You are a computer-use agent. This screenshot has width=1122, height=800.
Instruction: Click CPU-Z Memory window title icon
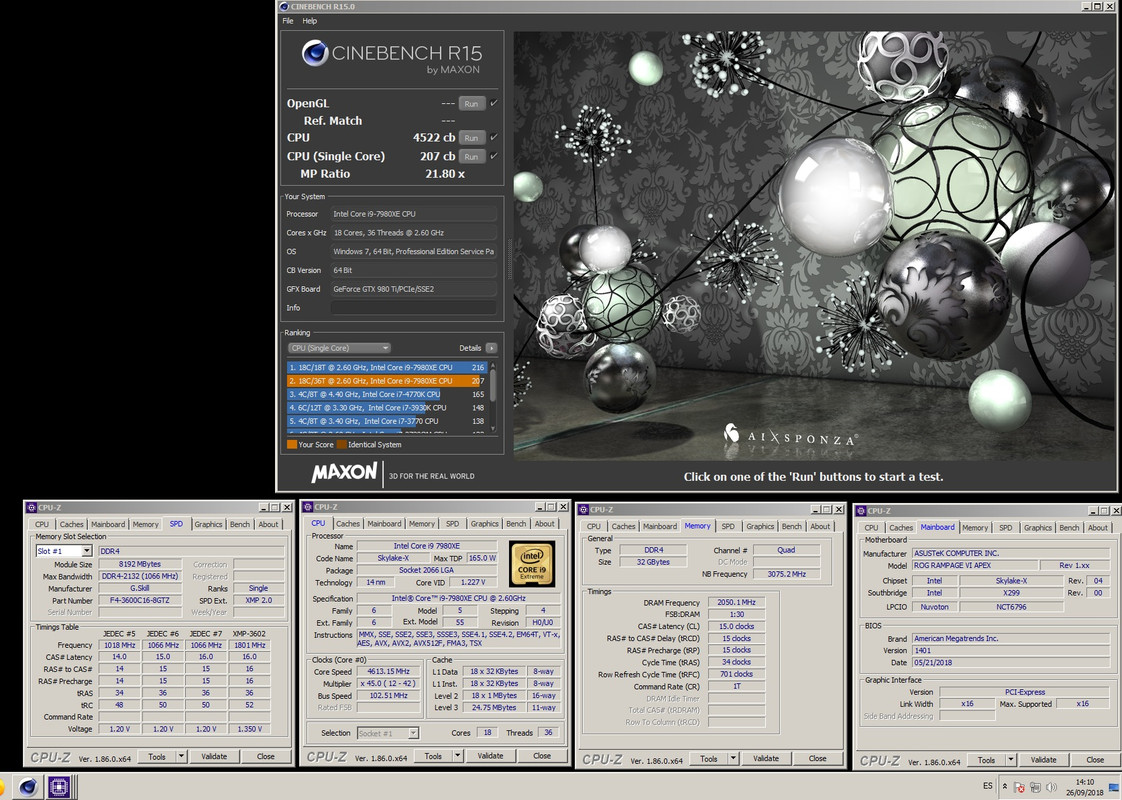point(584,509)
